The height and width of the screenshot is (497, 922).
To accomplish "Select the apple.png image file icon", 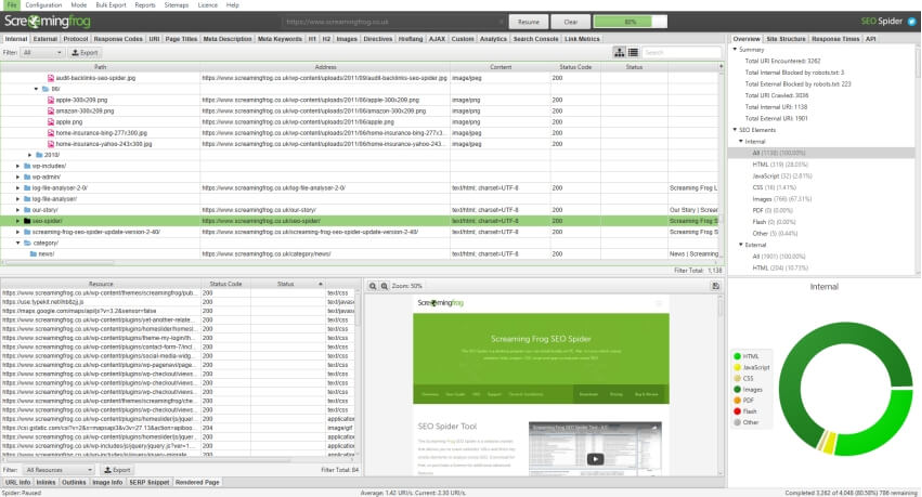I will (50, 121).
